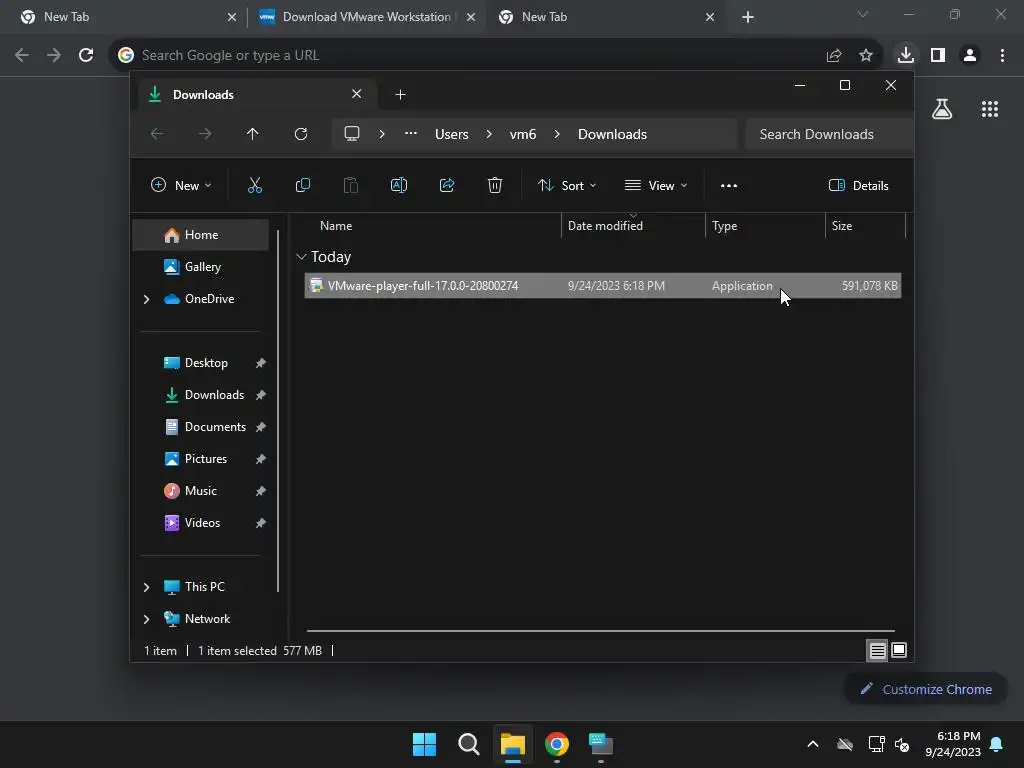Click Customize Chrome button
This screenshot has width=1024, height=768.
(926, 690)
